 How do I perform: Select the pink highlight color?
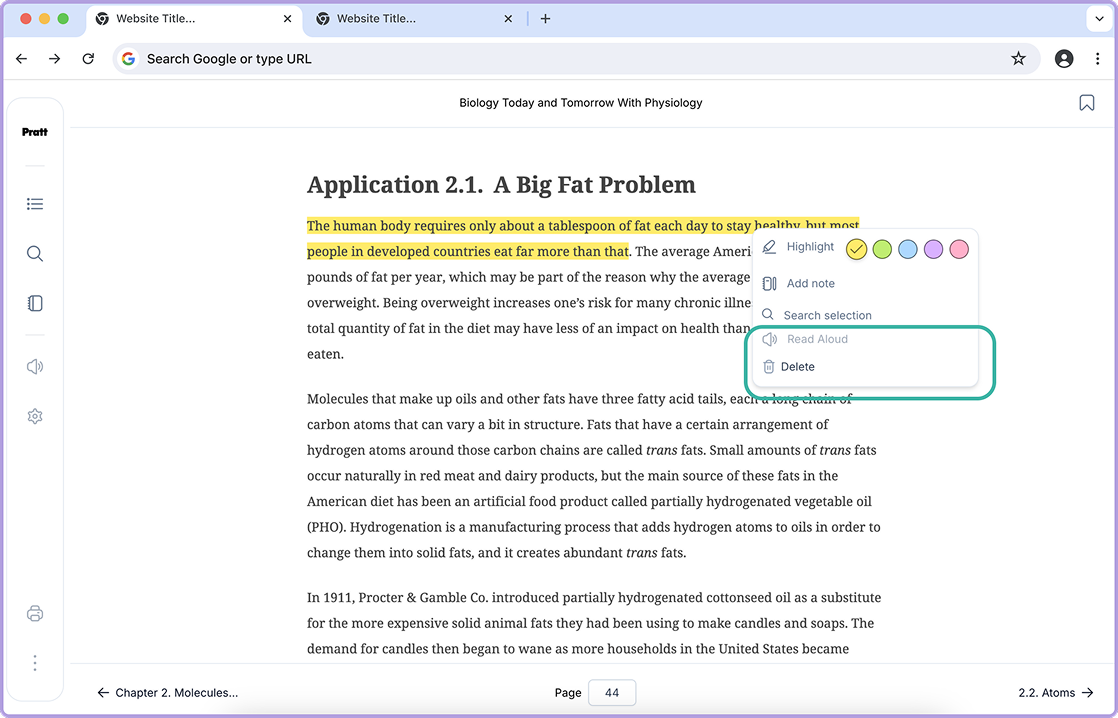959,249
